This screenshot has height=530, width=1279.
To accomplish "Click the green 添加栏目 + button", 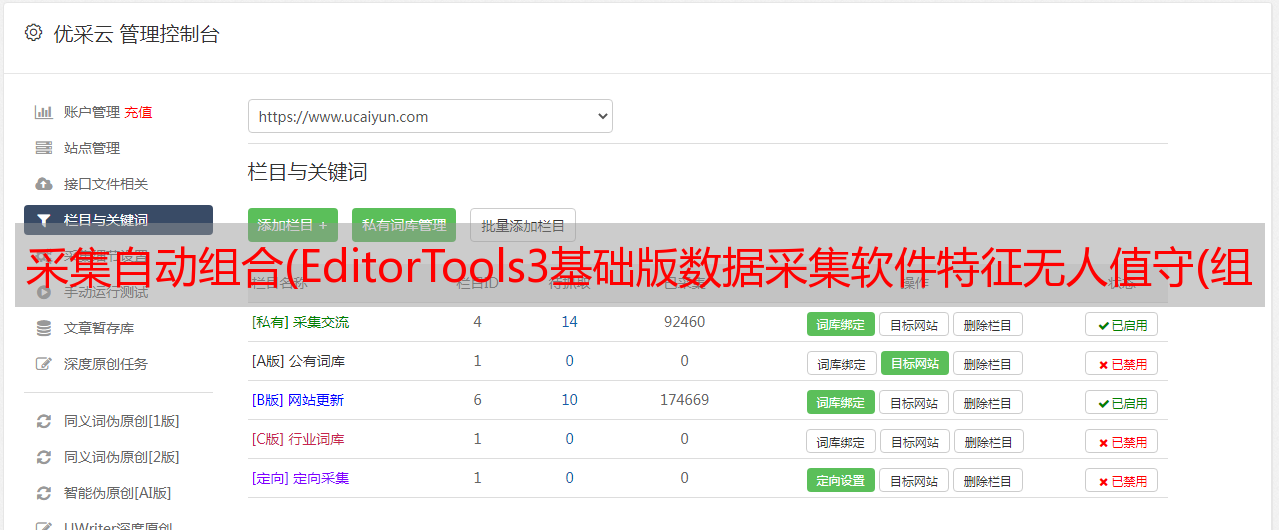I will coord(293,225).
